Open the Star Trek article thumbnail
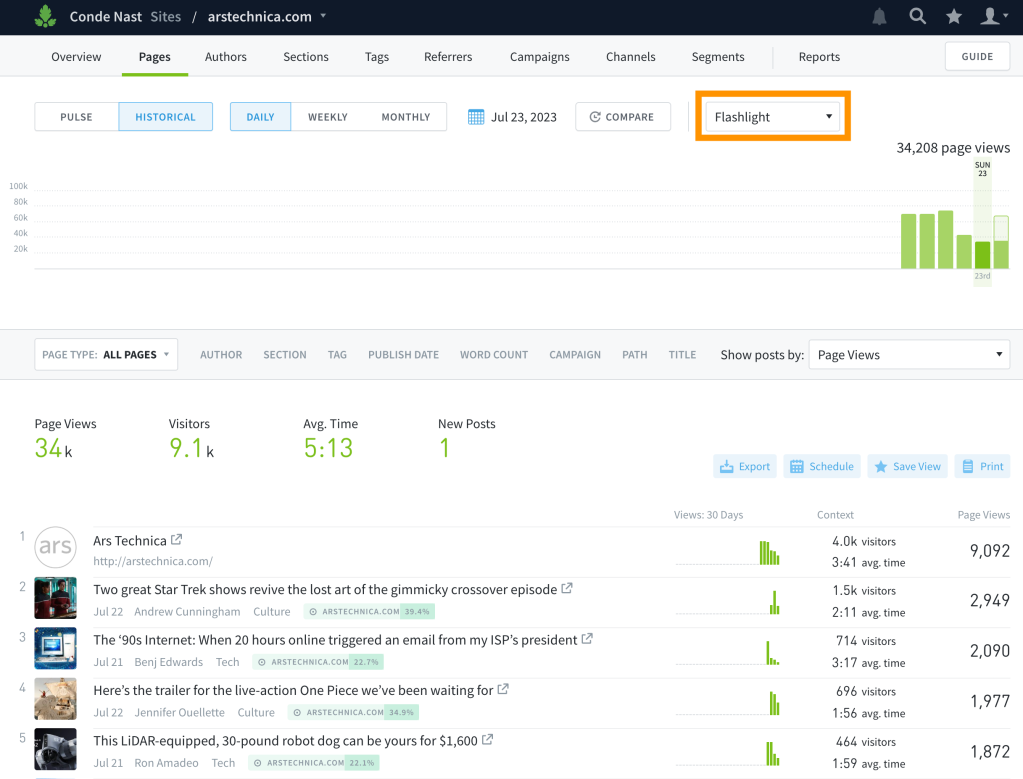 click(x=55, y=598)
